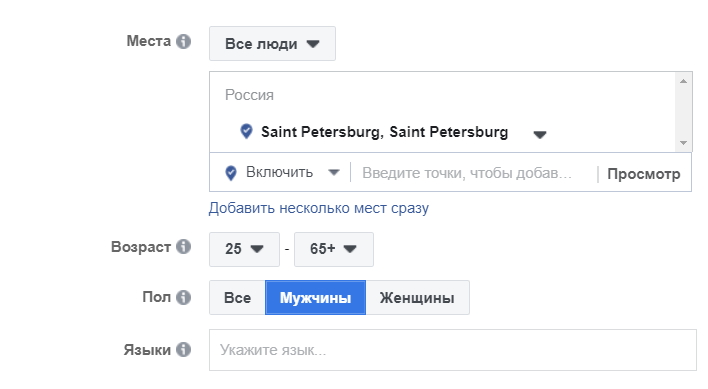Click the info icon next to Пол
Viewport: 708px width, 389px height.
(x=183, y=297)
